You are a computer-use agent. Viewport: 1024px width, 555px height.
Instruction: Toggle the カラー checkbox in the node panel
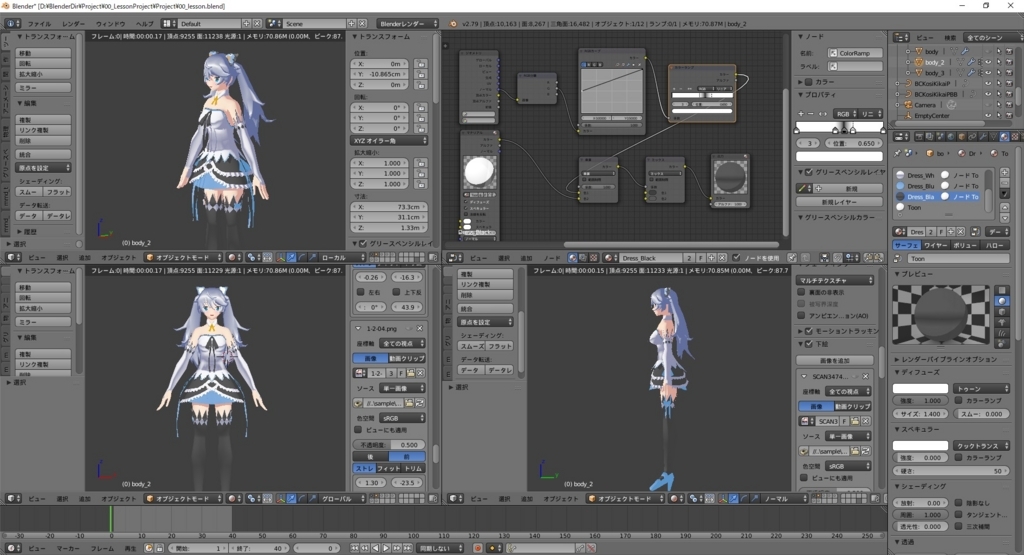808,82
